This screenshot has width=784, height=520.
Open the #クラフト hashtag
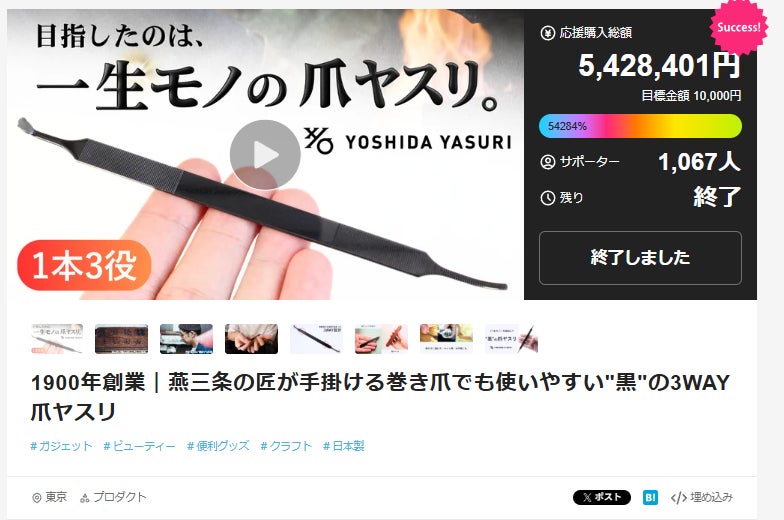click(286, 446)
